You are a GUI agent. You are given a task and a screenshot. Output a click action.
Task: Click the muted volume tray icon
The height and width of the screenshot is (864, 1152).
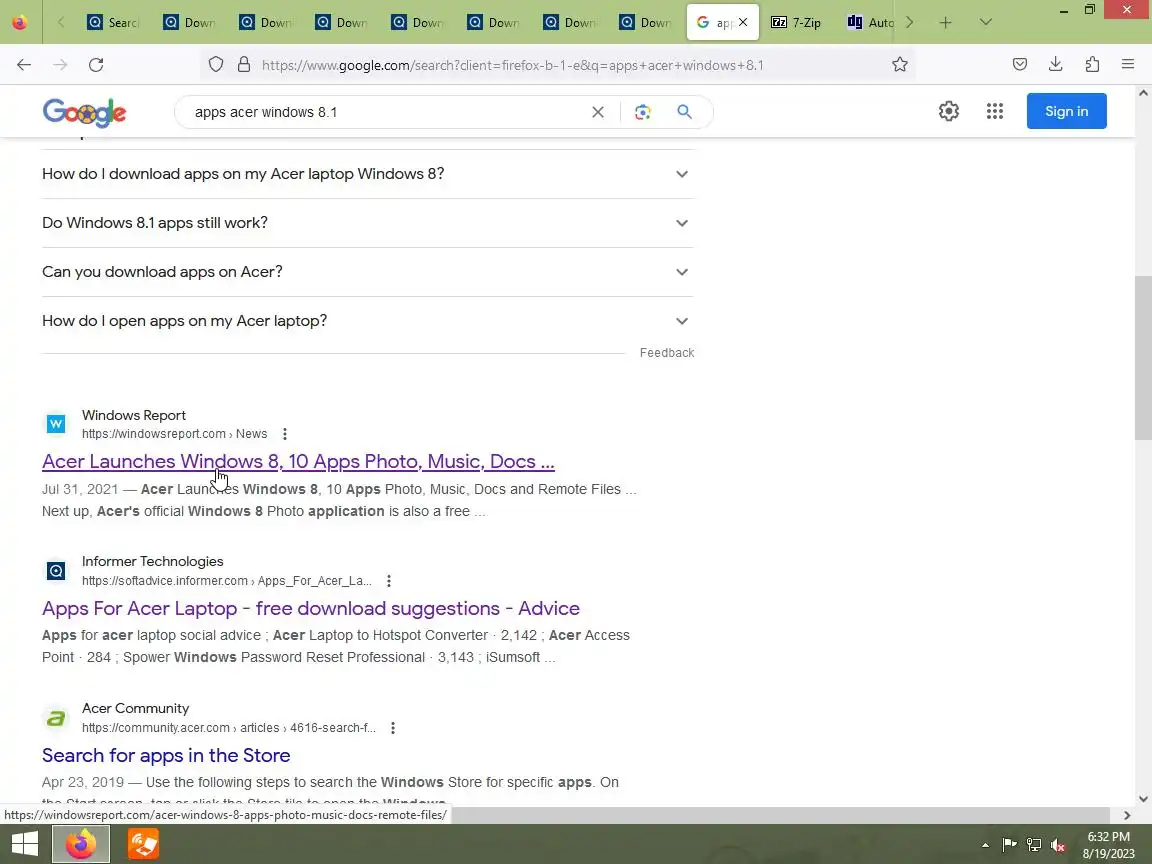(1058, 845)
